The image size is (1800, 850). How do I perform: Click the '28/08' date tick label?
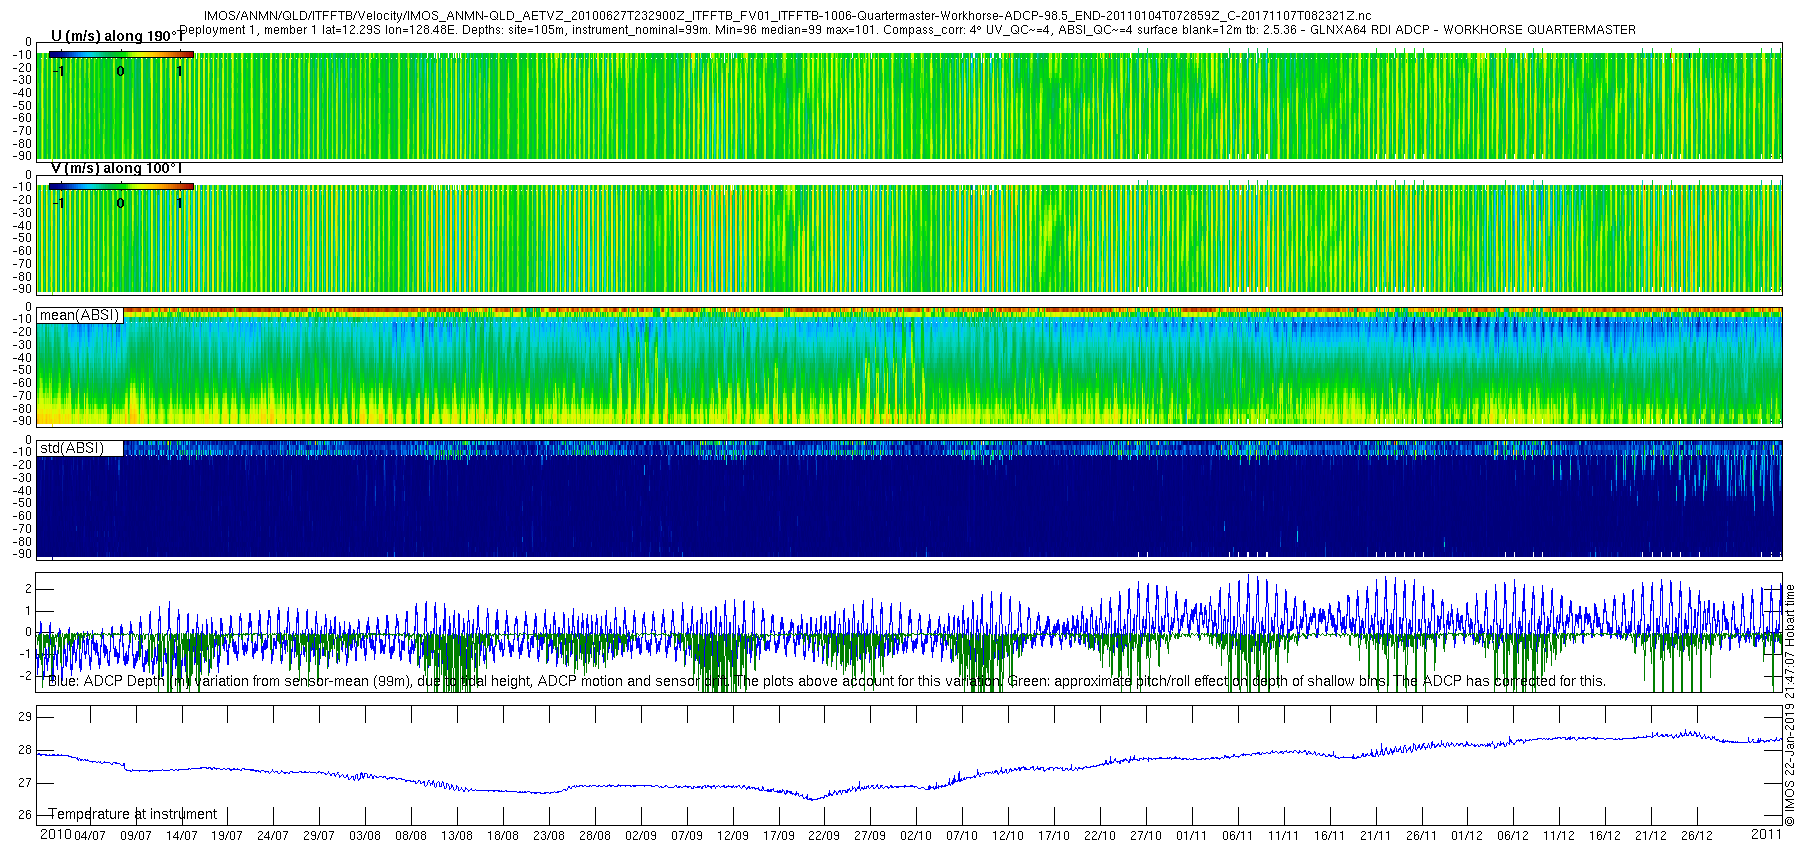coord(595,836)
